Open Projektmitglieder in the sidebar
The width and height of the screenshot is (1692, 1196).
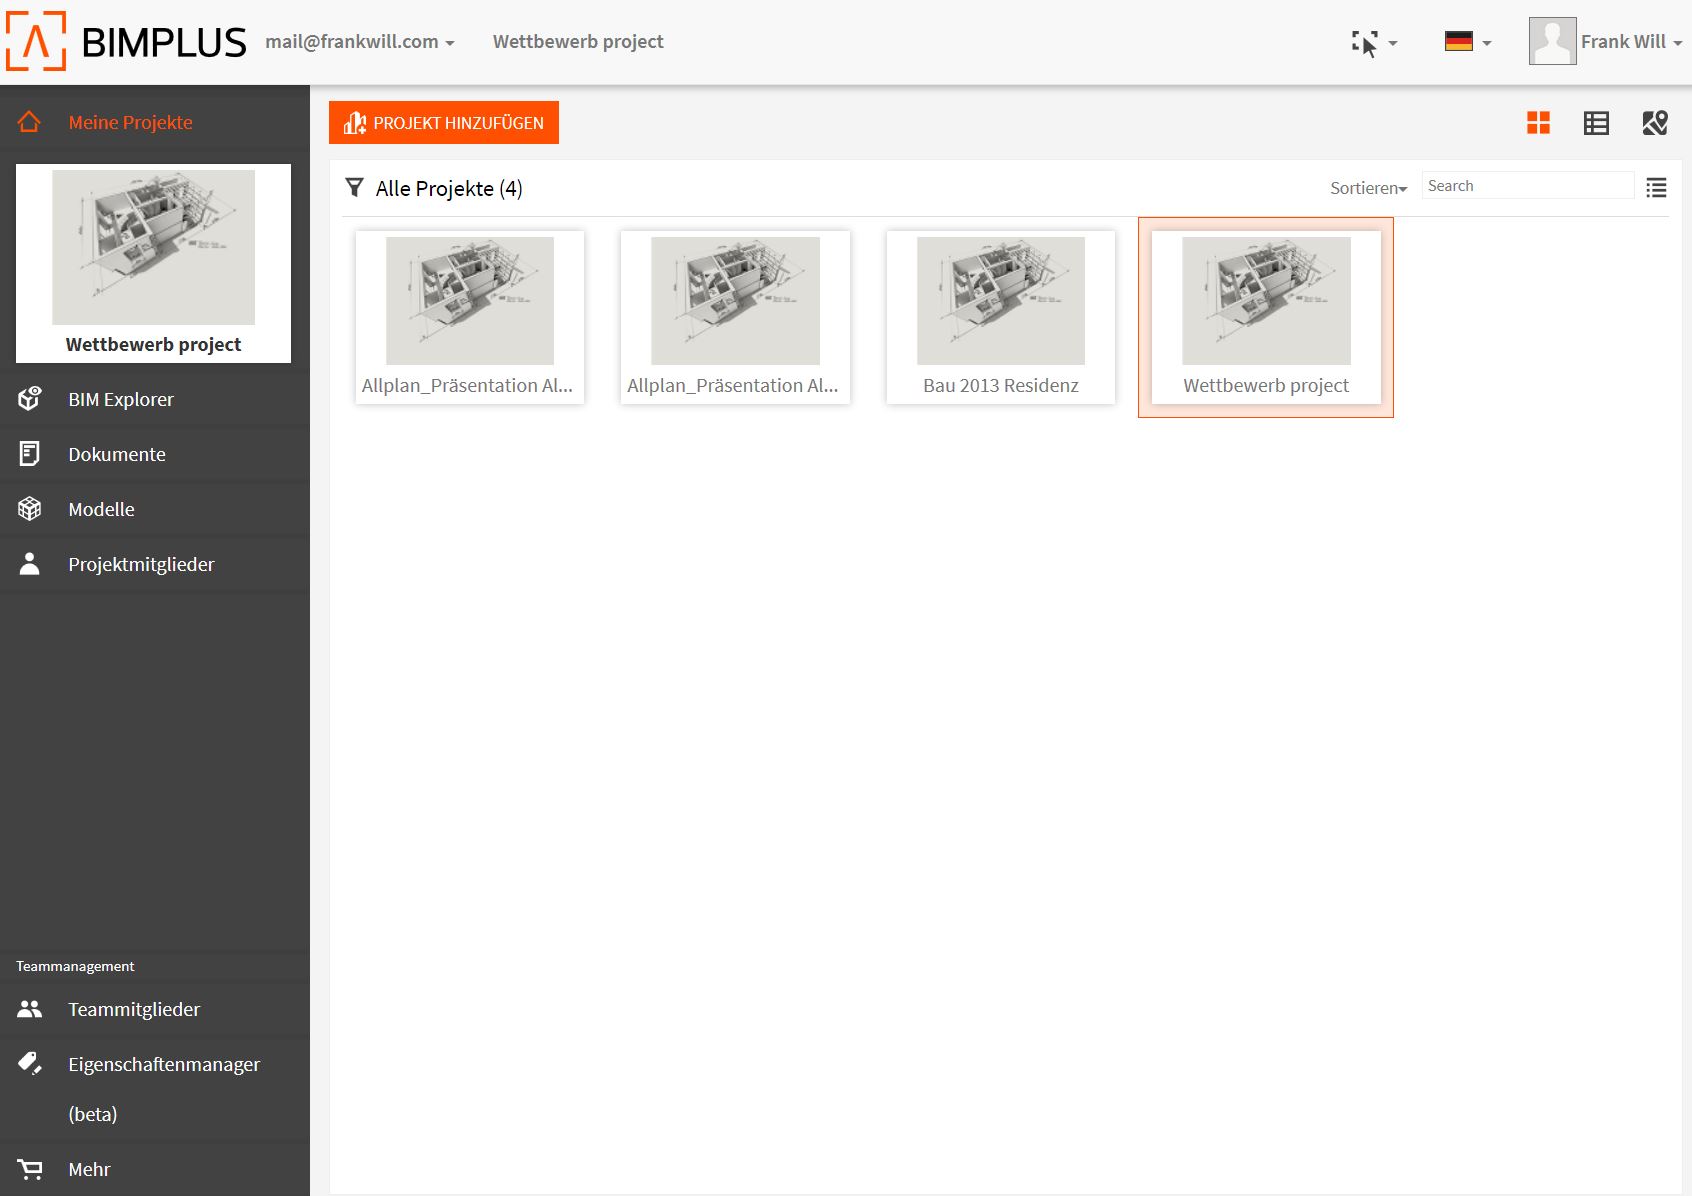click(x=141, y=564)
